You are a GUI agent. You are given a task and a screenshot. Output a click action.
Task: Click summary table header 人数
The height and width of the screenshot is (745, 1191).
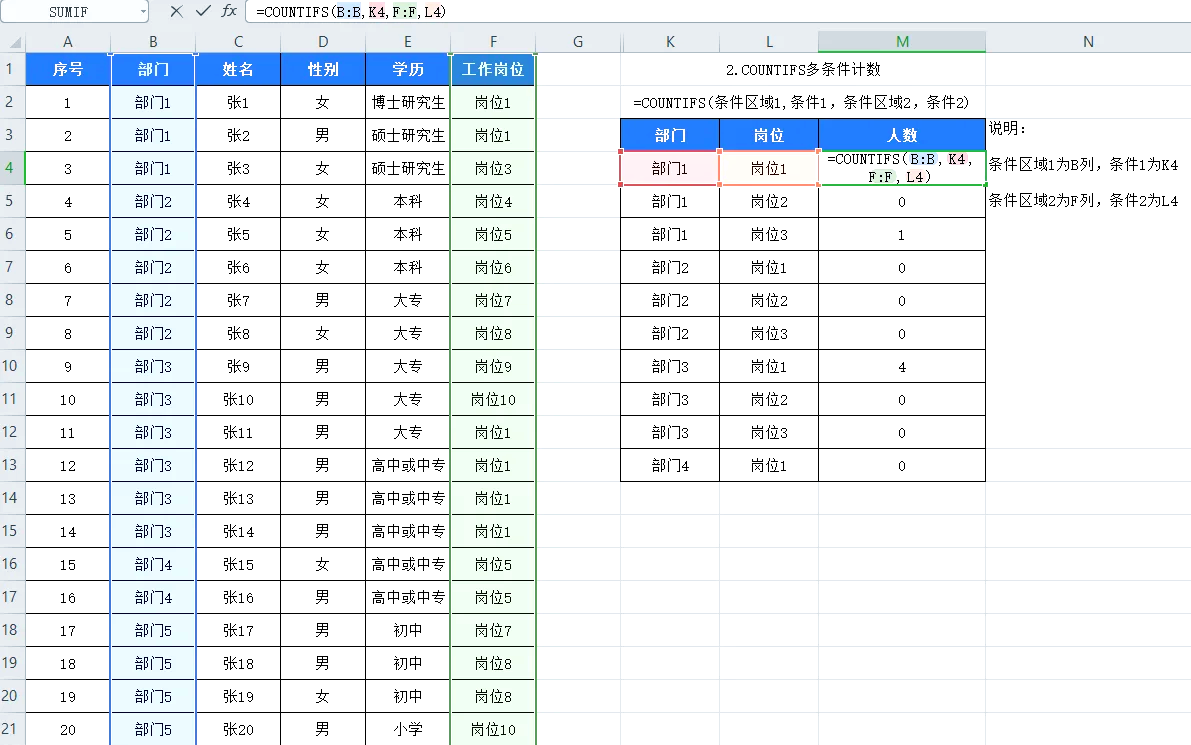tap(902, 135)
